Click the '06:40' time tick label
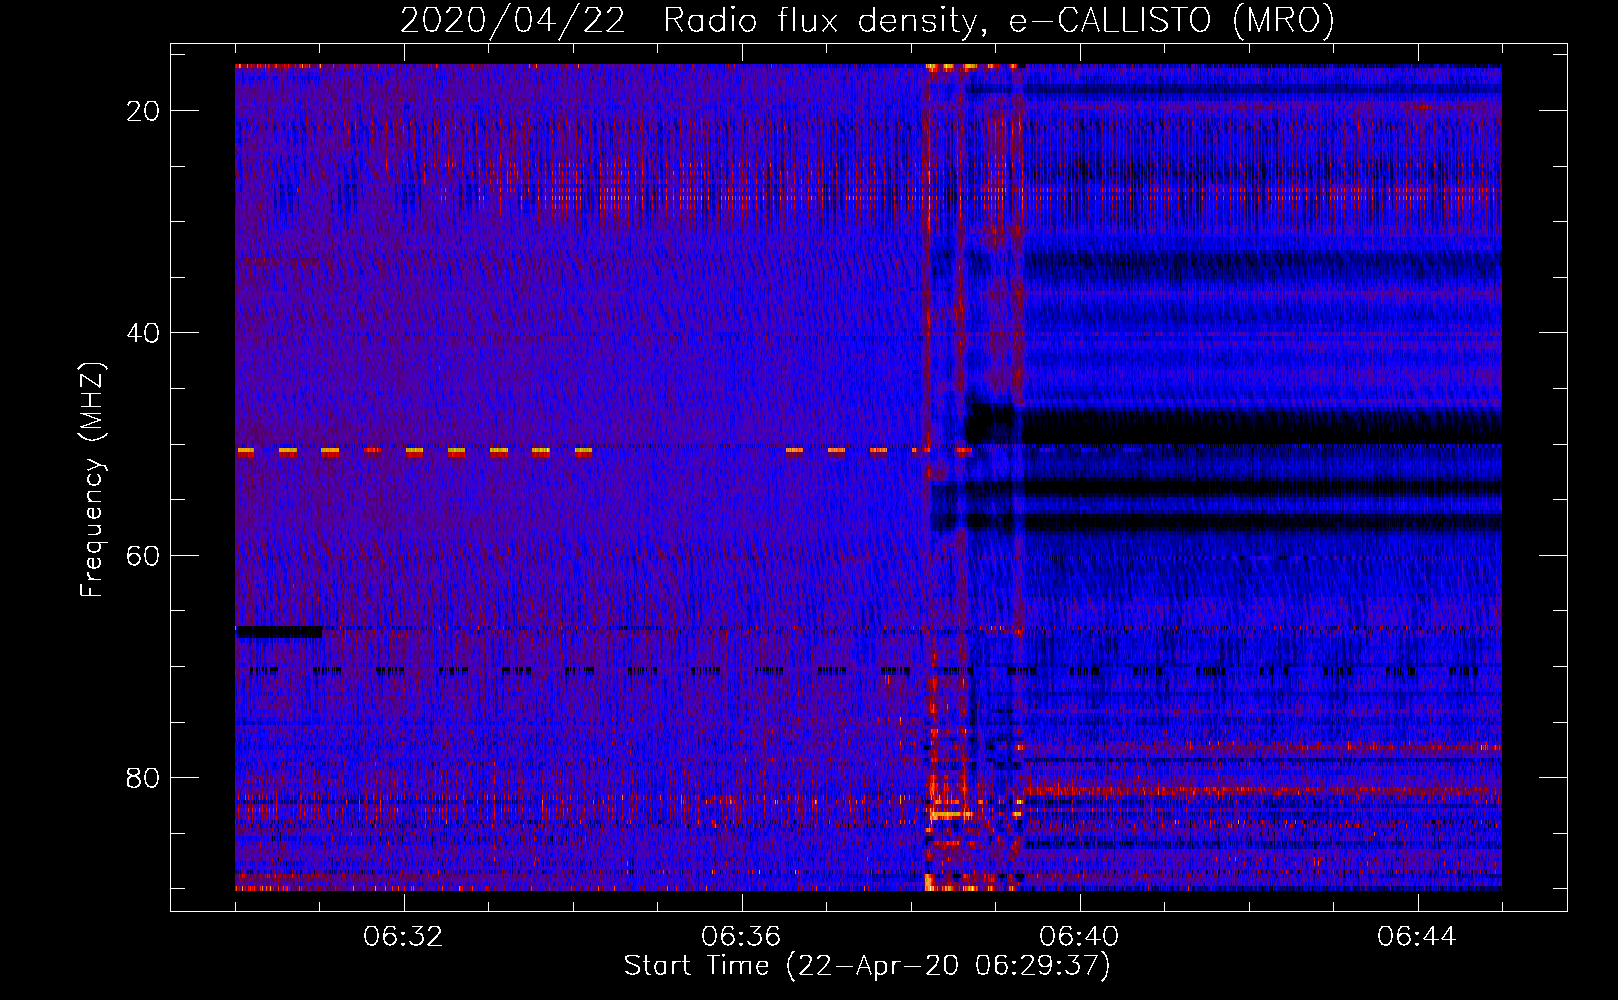 [1079, 937]
